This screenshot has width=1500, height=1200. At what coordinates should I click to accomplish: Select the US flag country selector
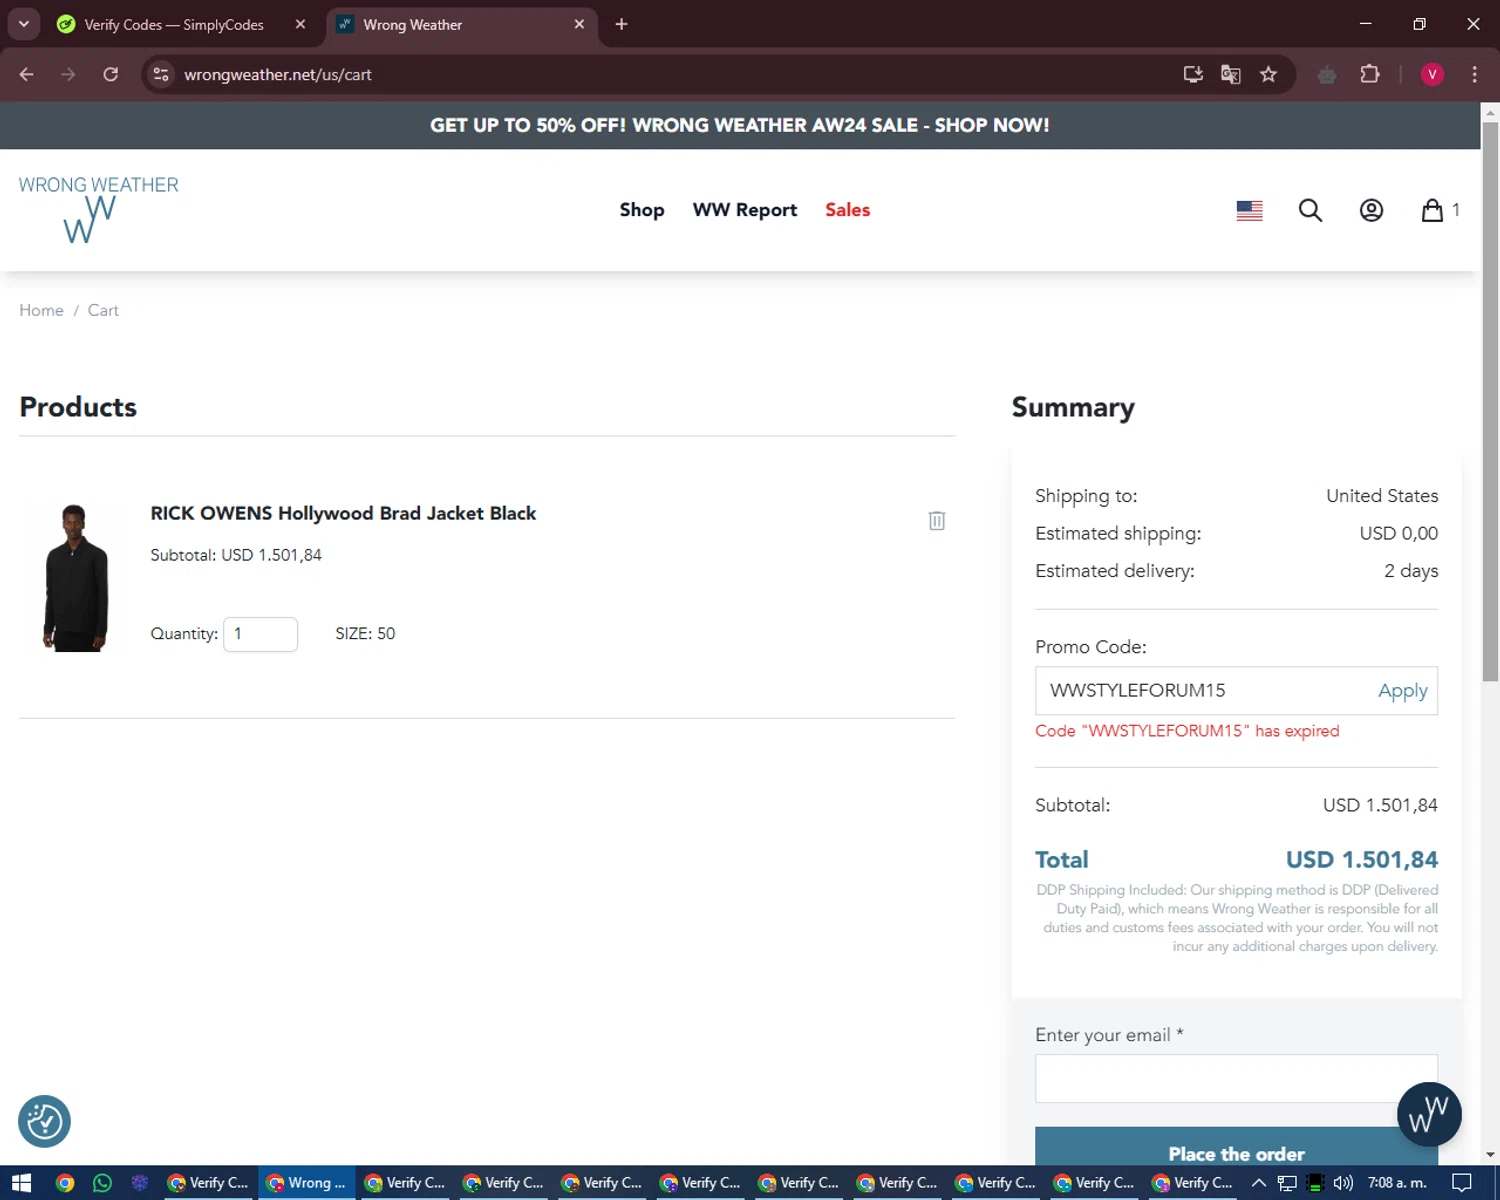(x=1249, y=210)
